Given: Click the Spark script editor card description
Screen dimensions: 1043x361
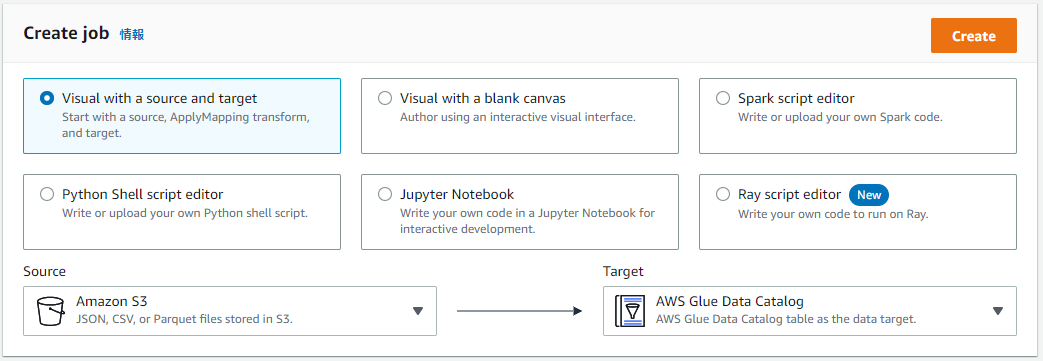Looking at the screenshot, I should pyautogui.click(x=840, y=117).
